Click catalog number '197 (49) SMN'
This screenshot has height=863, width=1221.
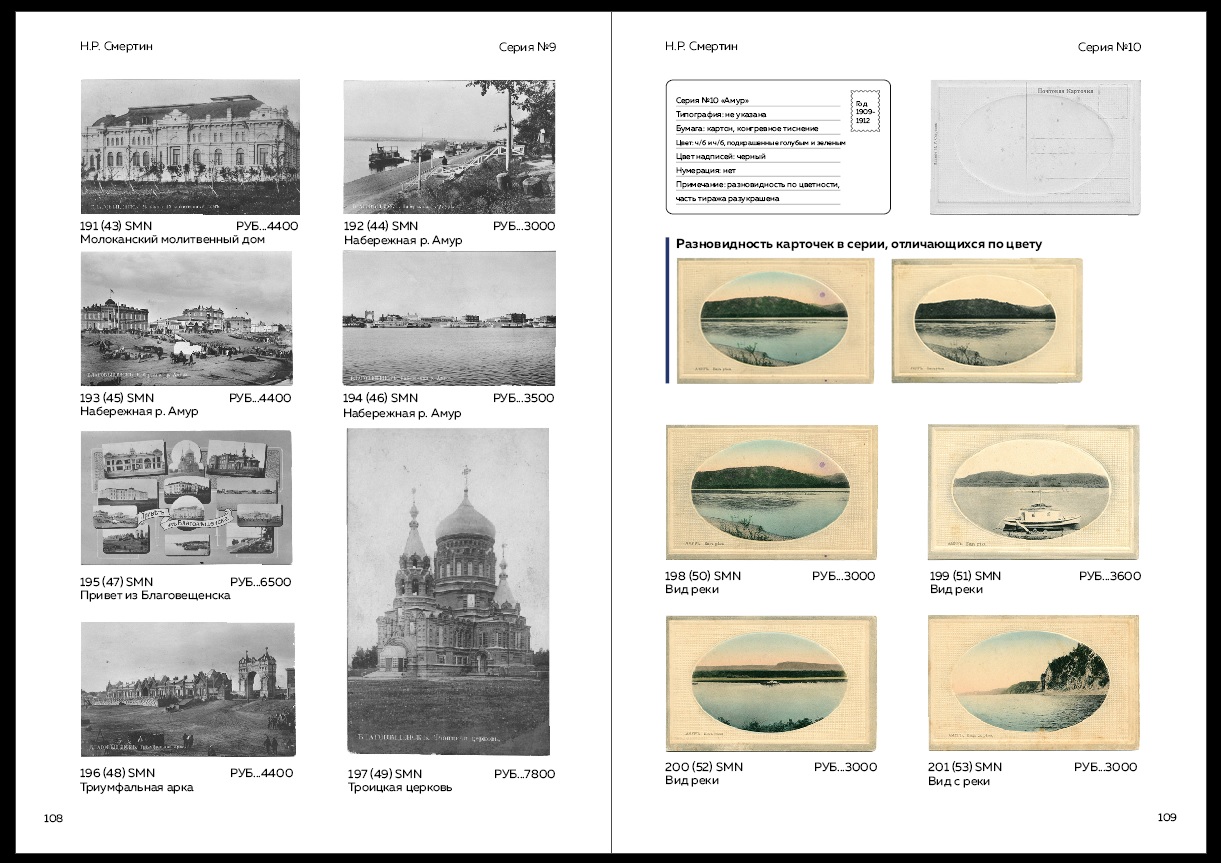385,774
